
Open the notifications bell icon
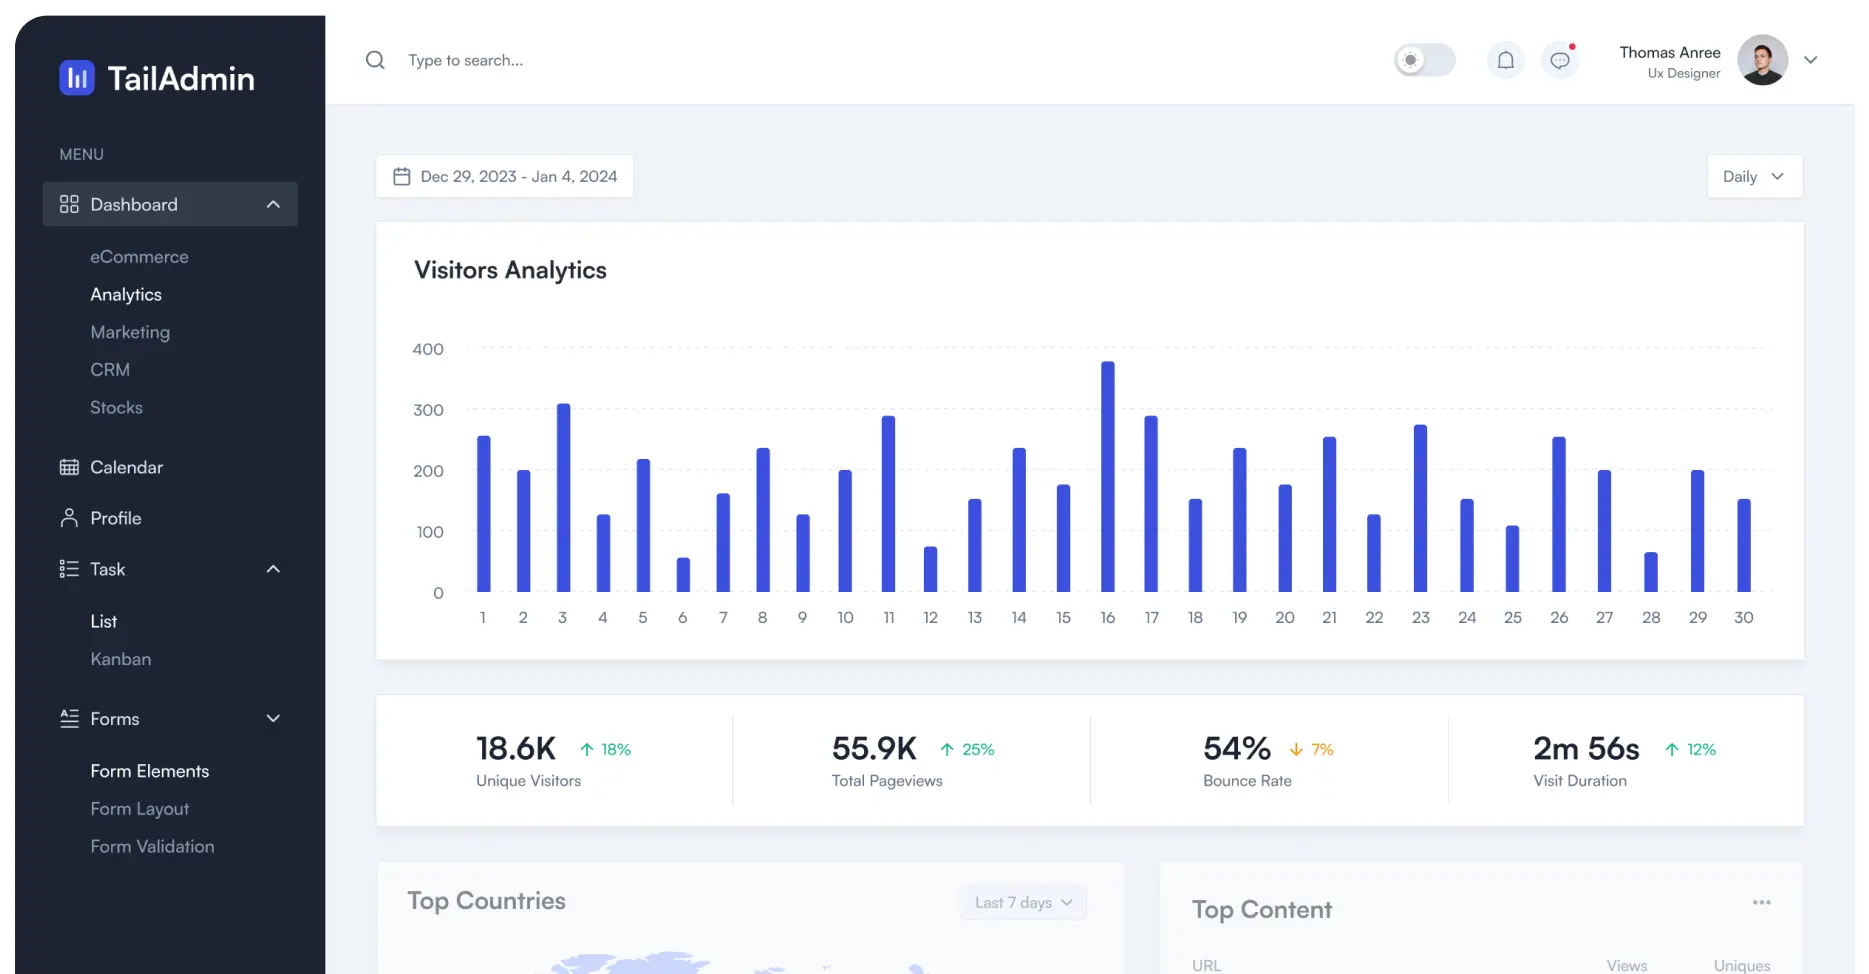pos(1505,60)
